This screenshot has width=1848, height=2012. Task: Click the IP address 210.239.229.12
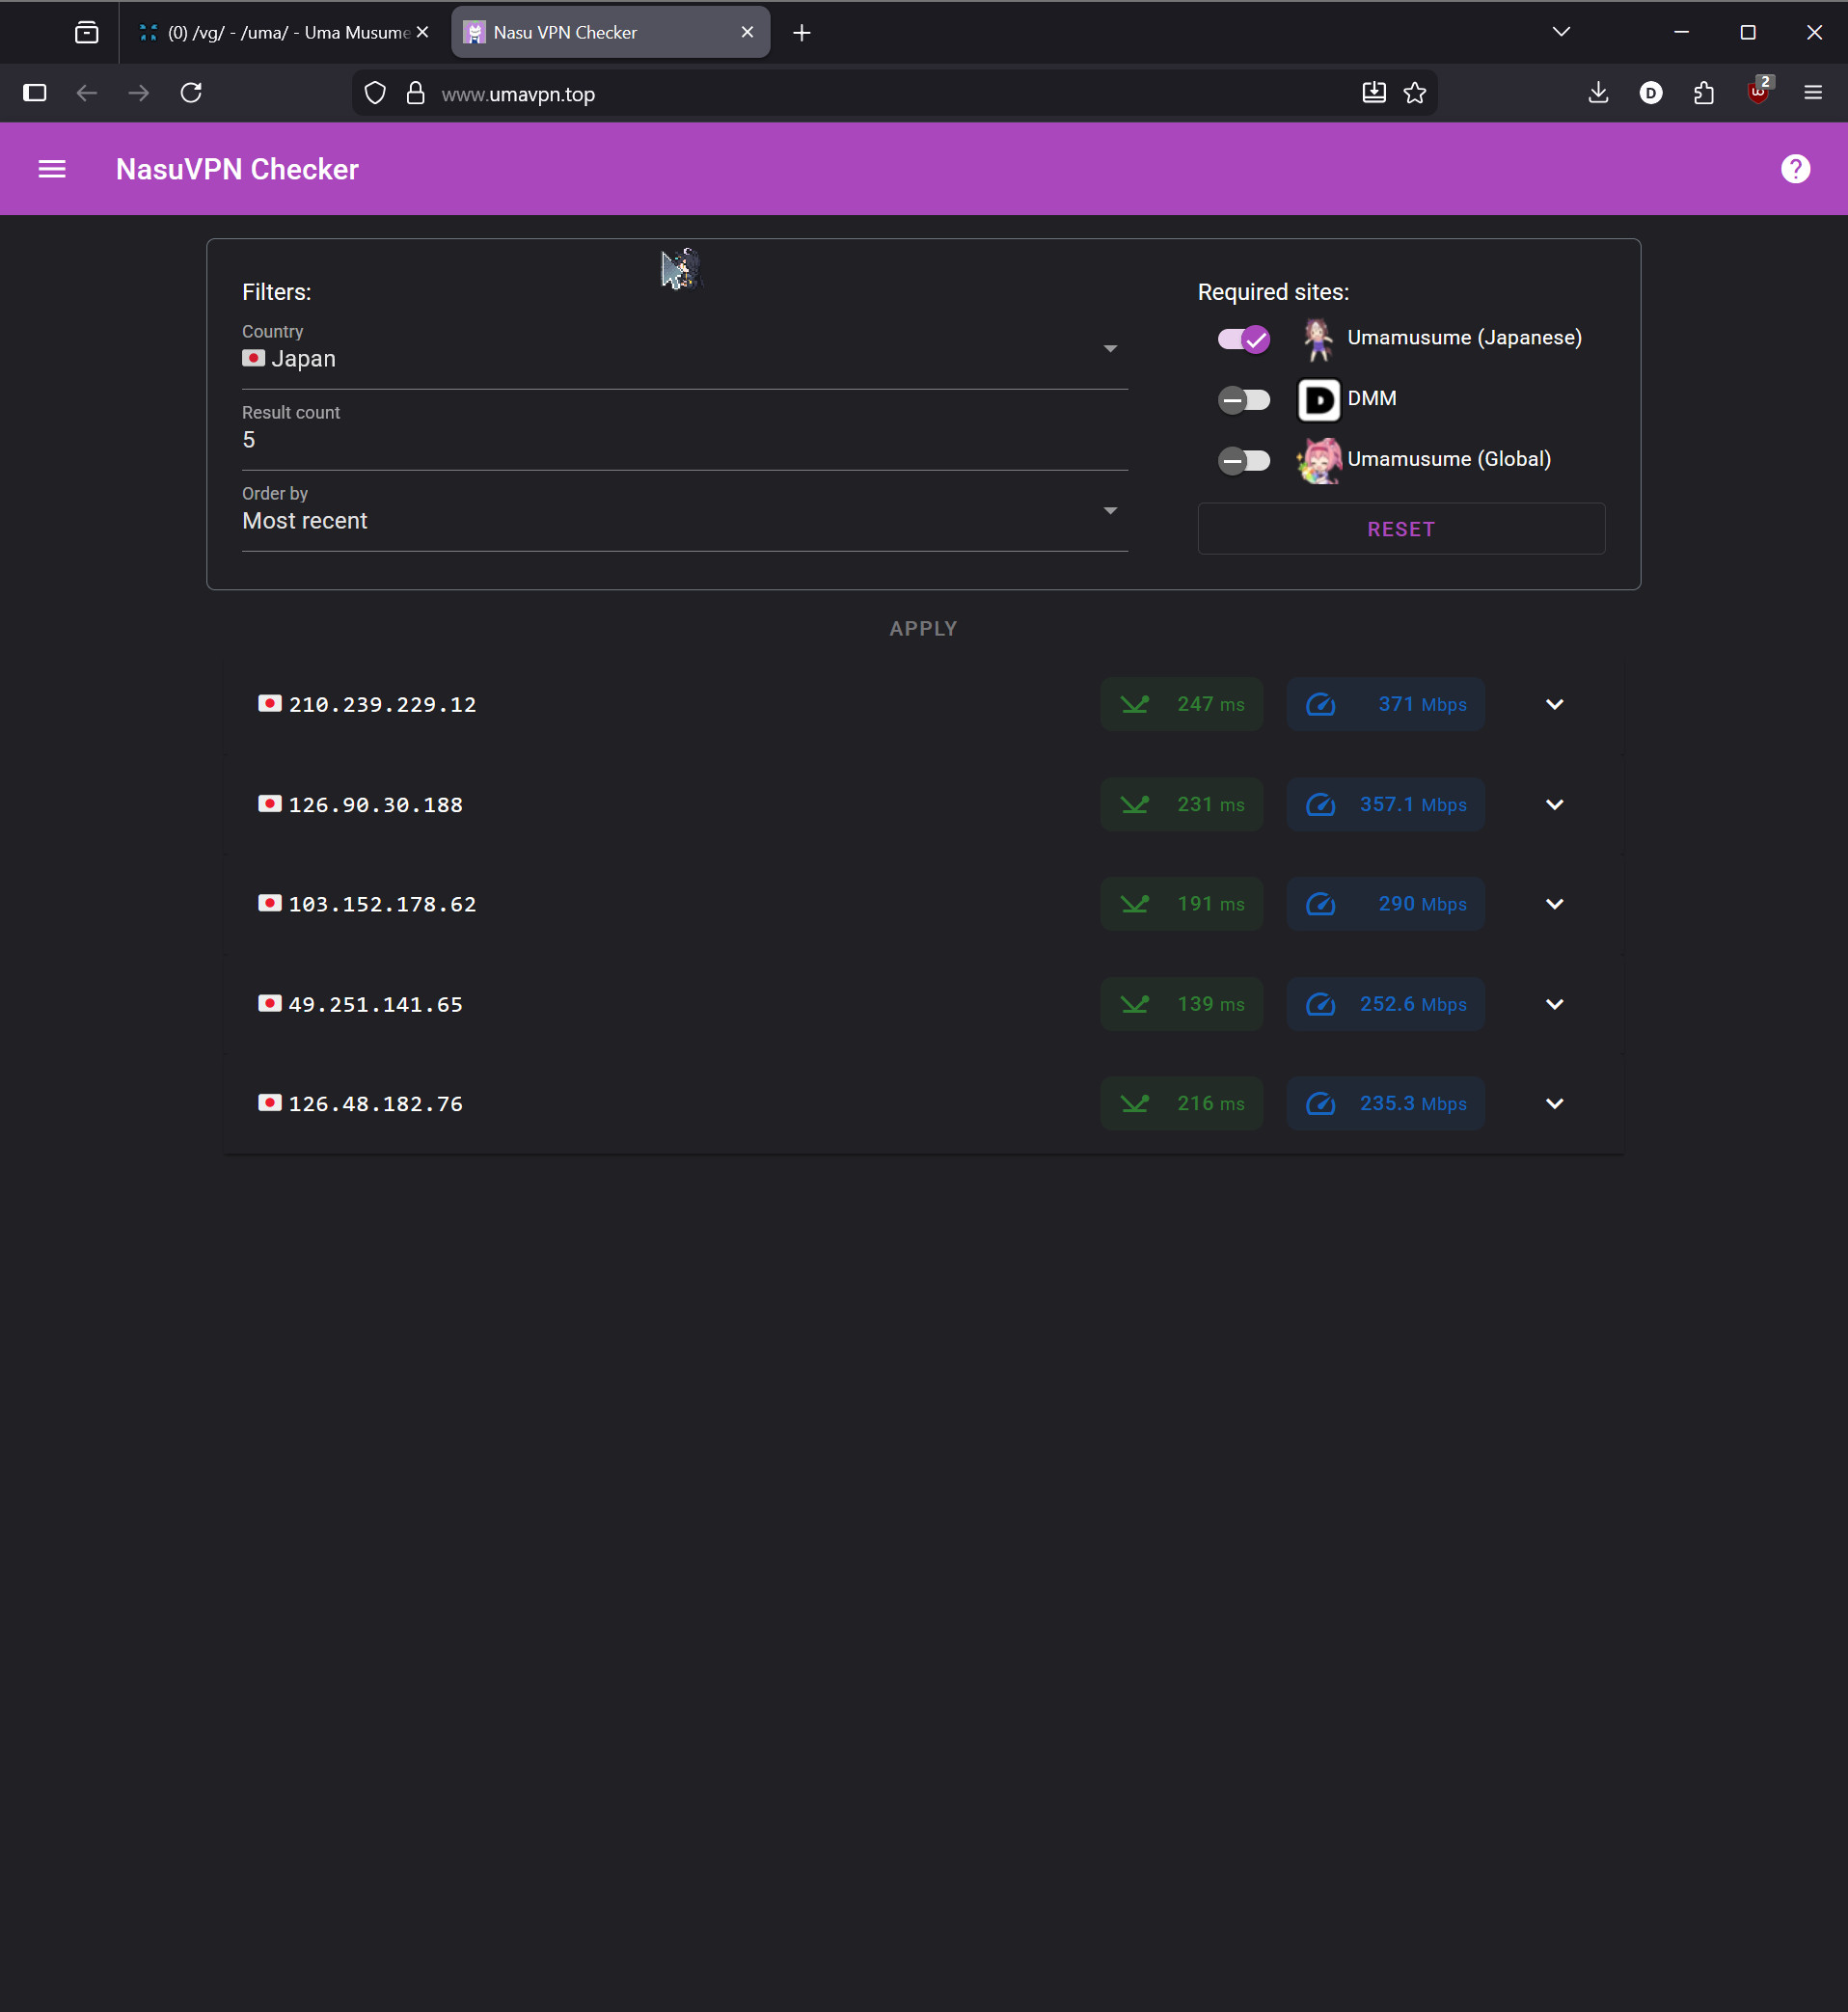[x=383, y=705]
